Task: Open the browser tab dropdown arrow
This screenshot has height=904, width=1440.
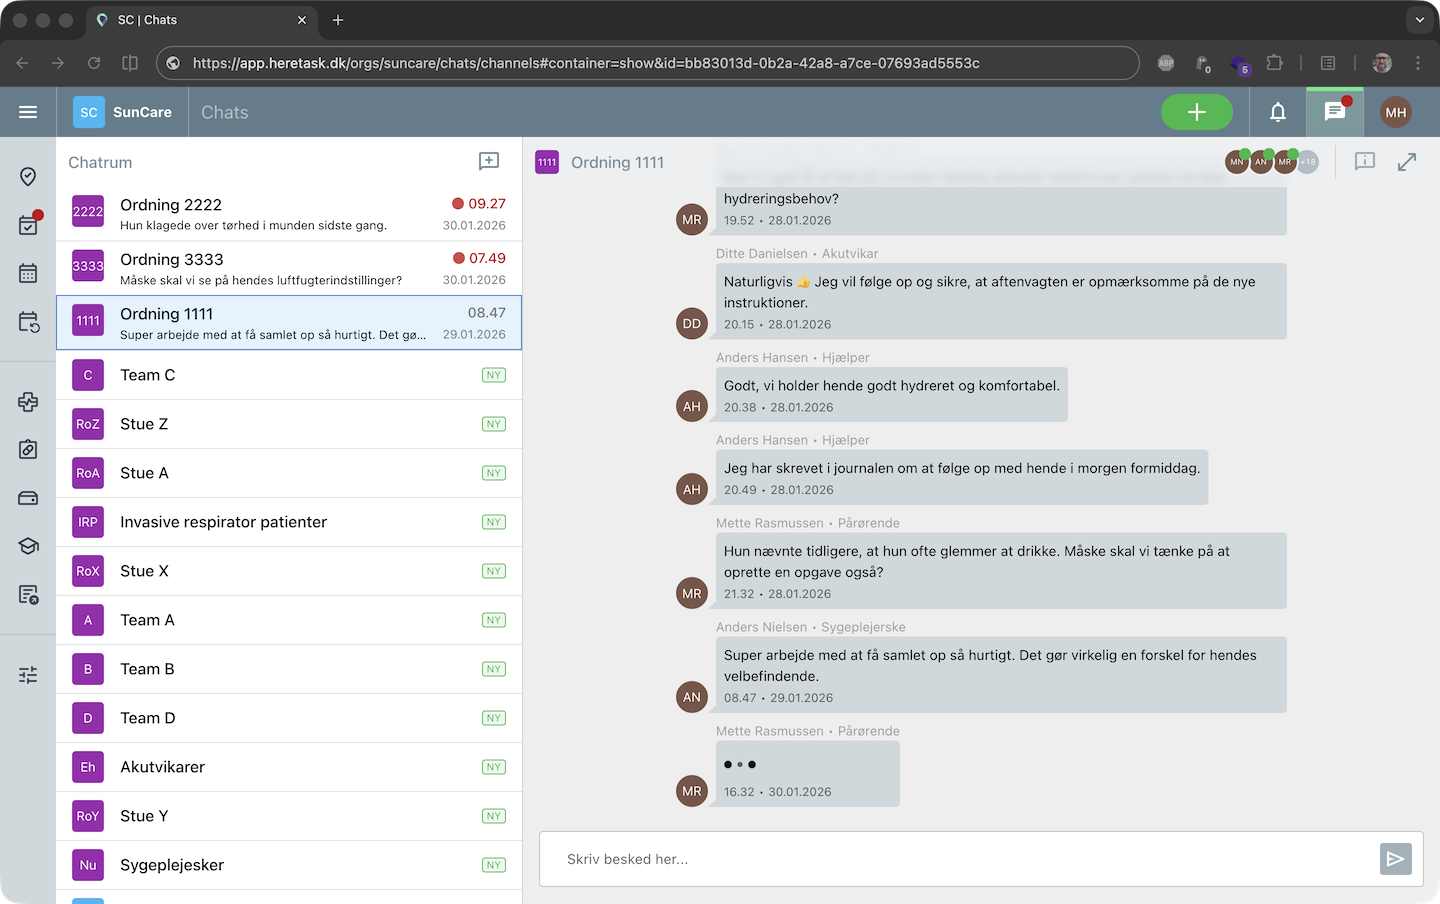Action: (1419, 20)
